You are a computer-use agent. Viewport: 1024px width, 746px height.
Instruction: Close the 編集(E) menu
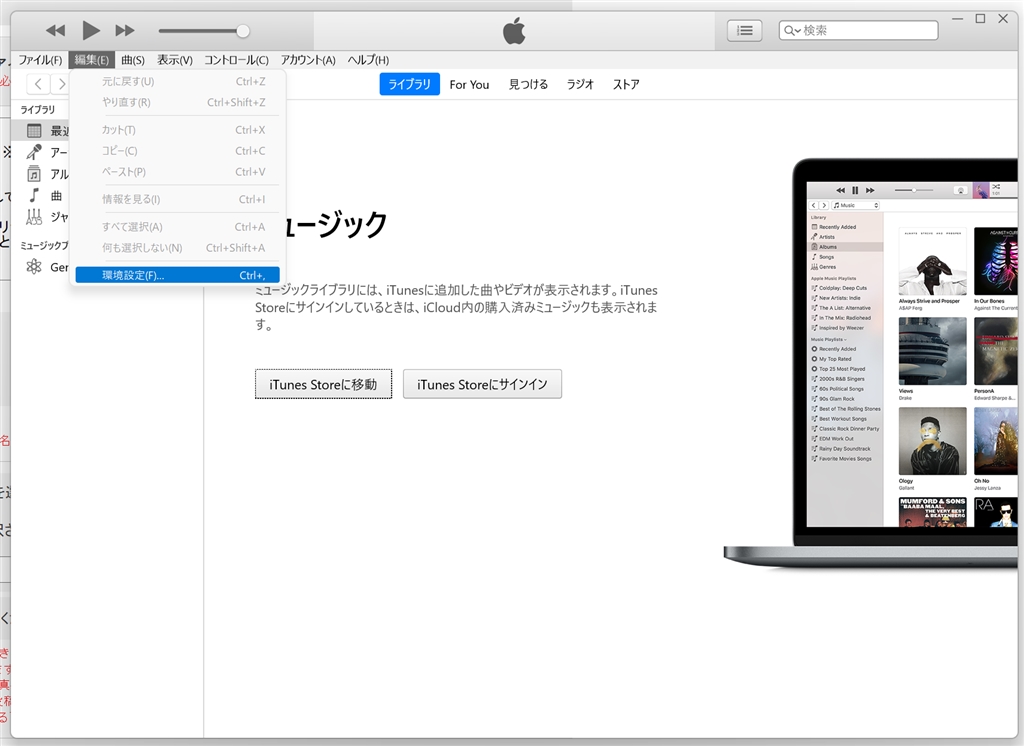click(91, 60)
